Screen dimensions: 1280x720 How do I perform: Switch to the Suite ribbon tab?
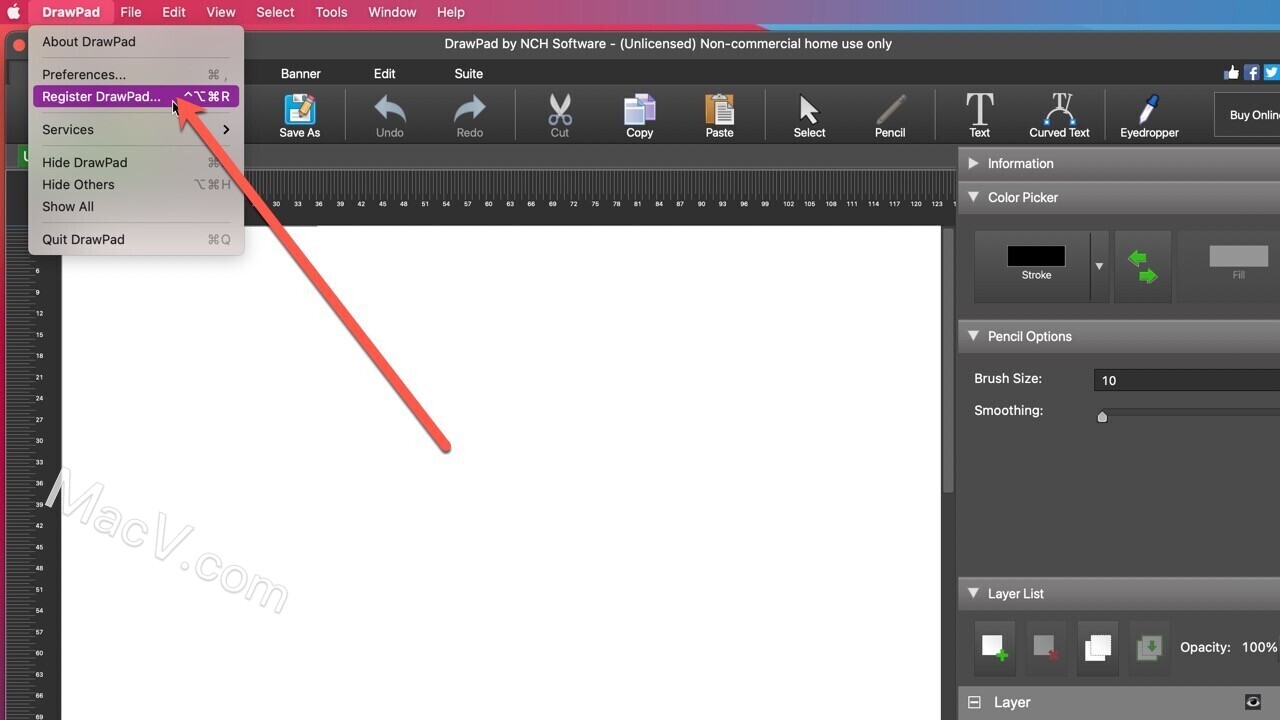point(468,73)
